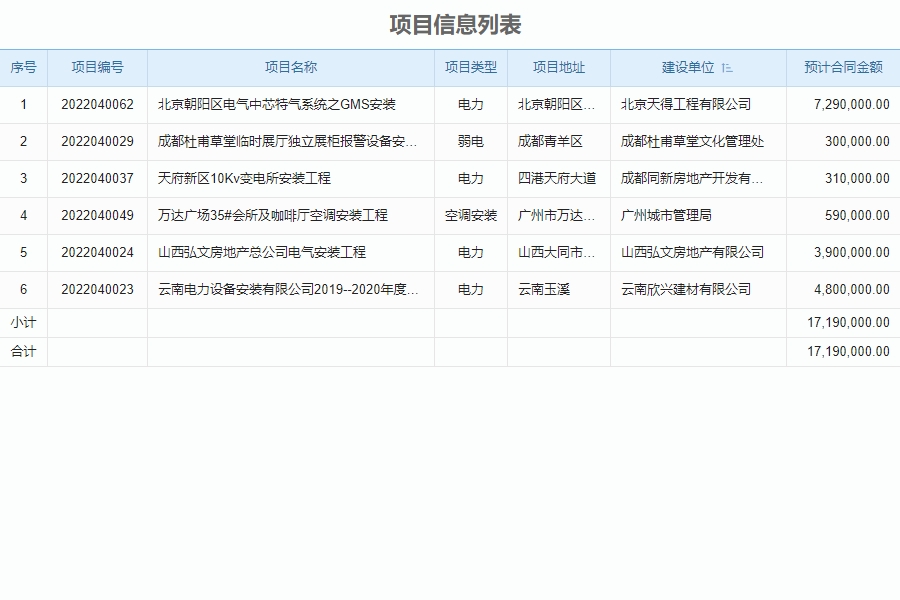Image resolution: width=900 pixels, height=600 pixels.
Task: Select project 万达广场35#会所及咖啡厅空调安装工程
Action: [x=273, y=215]
